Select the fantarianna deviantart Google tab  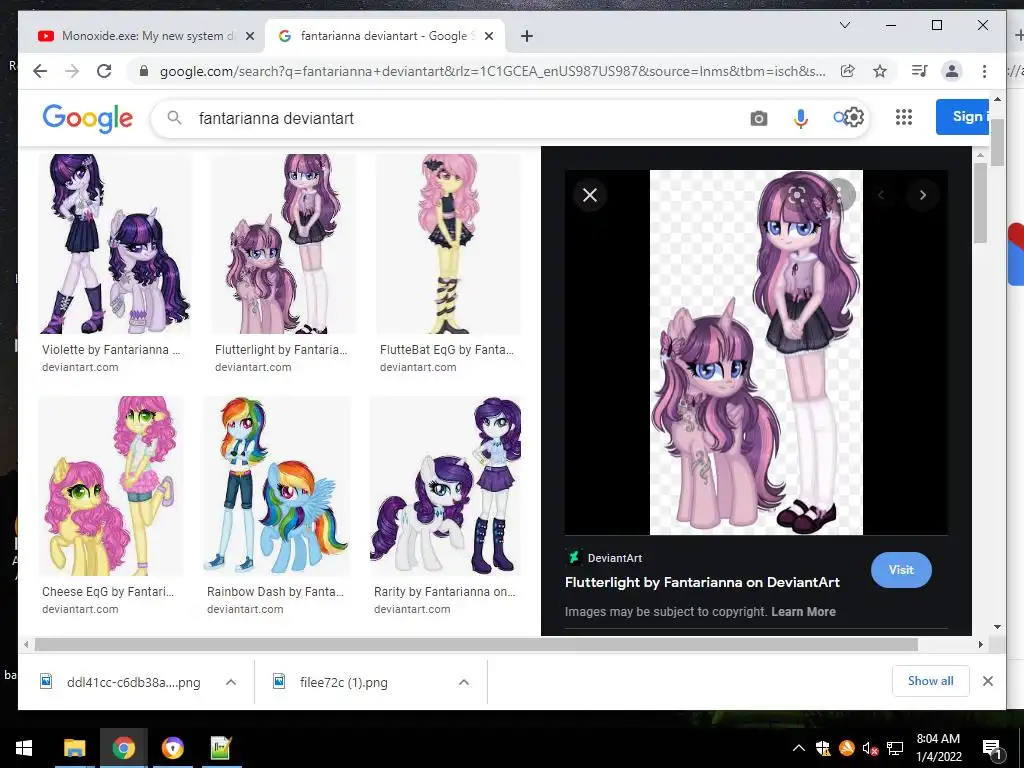385,36
